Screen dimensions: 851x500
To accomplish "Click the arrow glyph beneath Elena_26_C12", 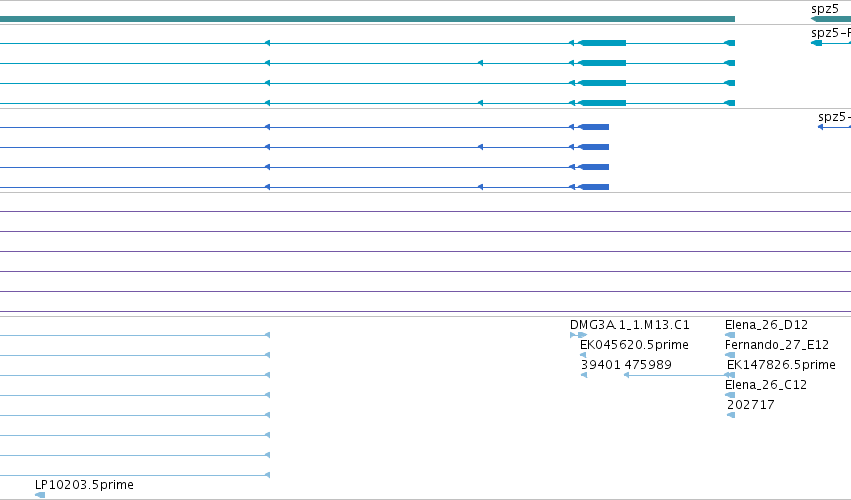I will (730, 395).
